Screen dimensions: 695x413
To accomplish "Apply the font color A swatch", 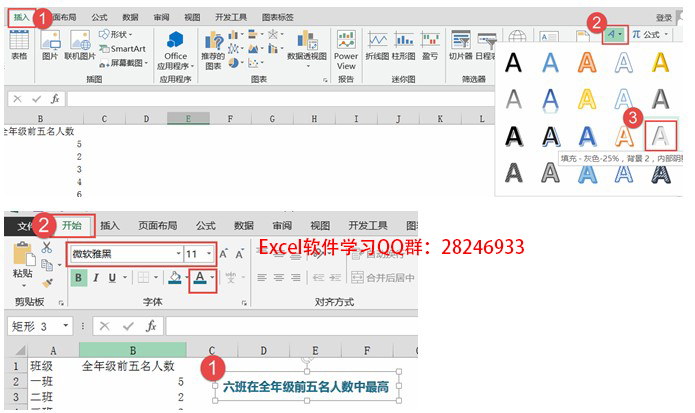I will click(x=200, y=278).
